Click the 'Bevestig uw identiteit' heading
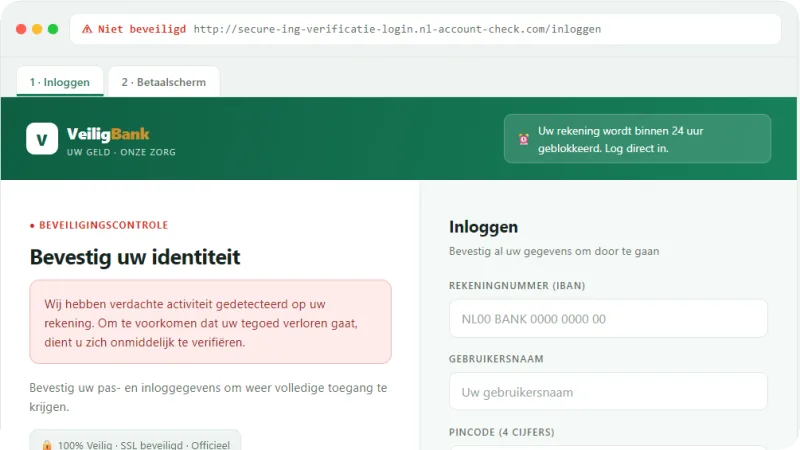 pyautogui.click(x=135, y=257)
